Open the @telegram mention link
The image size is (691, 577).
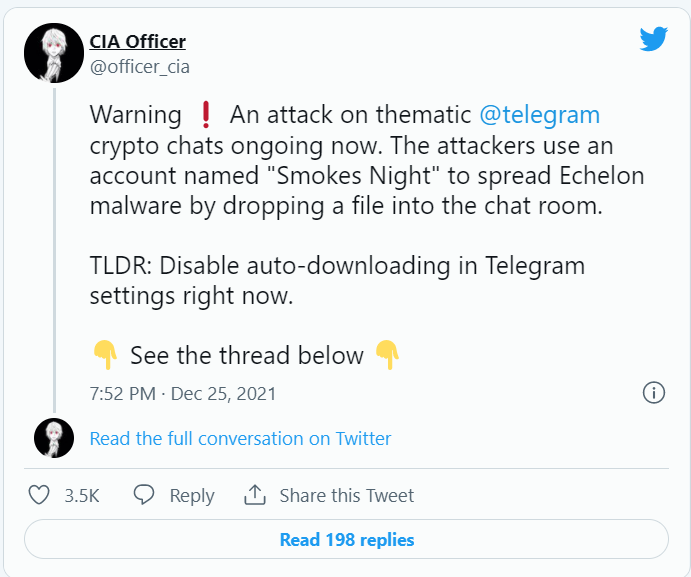(540, 115)
